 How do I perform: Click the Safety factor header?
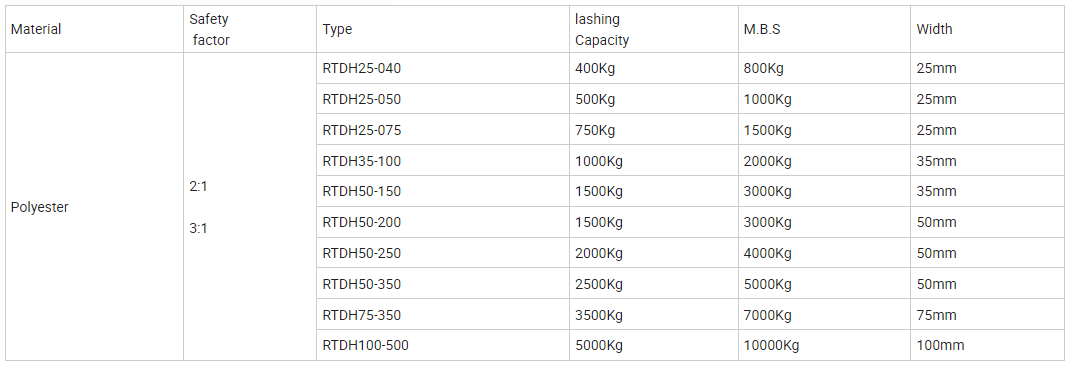tap(210, 30)
